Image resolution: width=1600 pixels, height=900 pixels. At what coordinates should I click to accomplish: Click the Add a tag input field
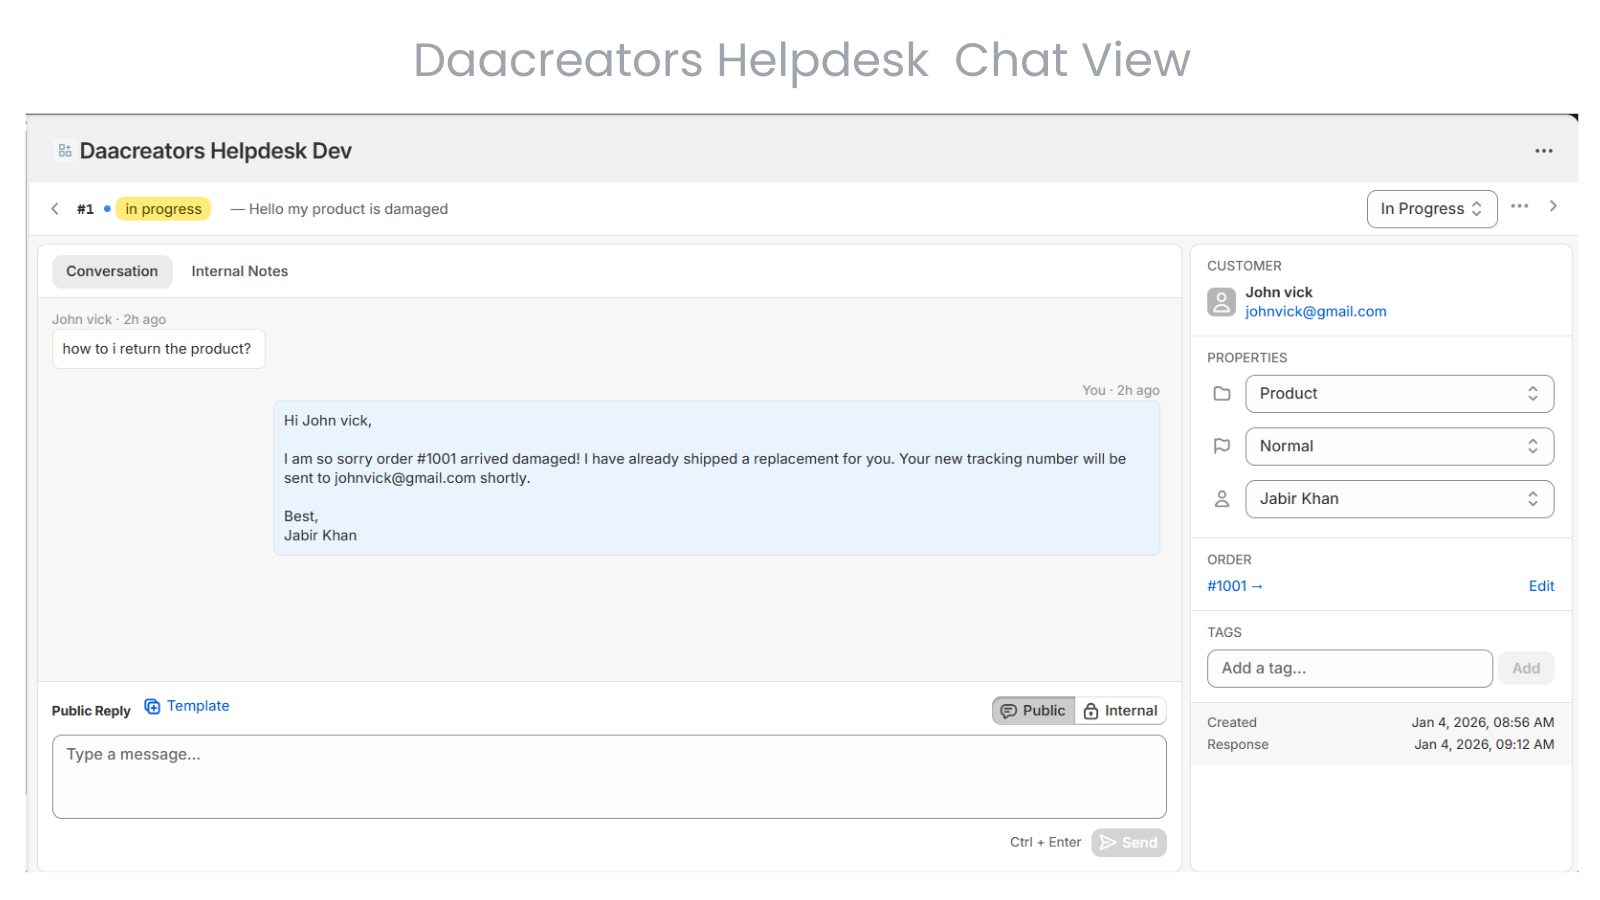(1348, 668)
